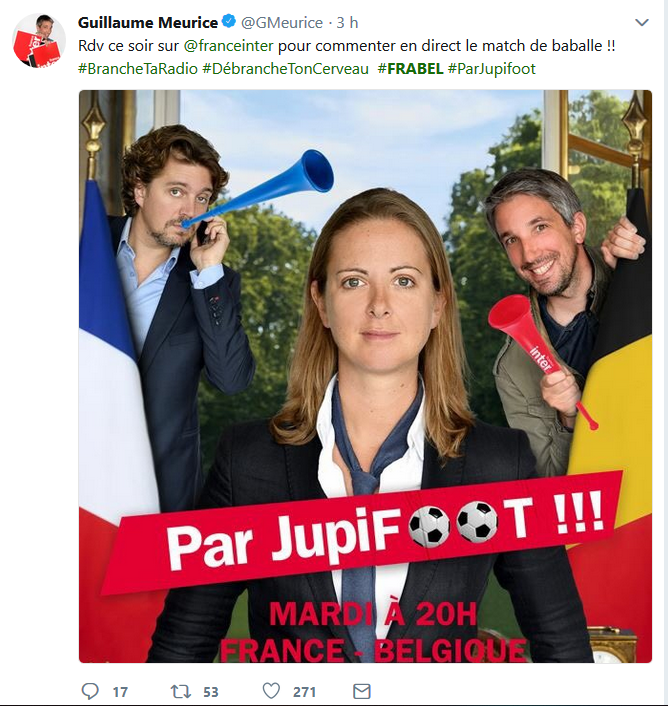Open the Guillaume Meurice display name
This screenshot has width=668, height=706.
(148, 22)
